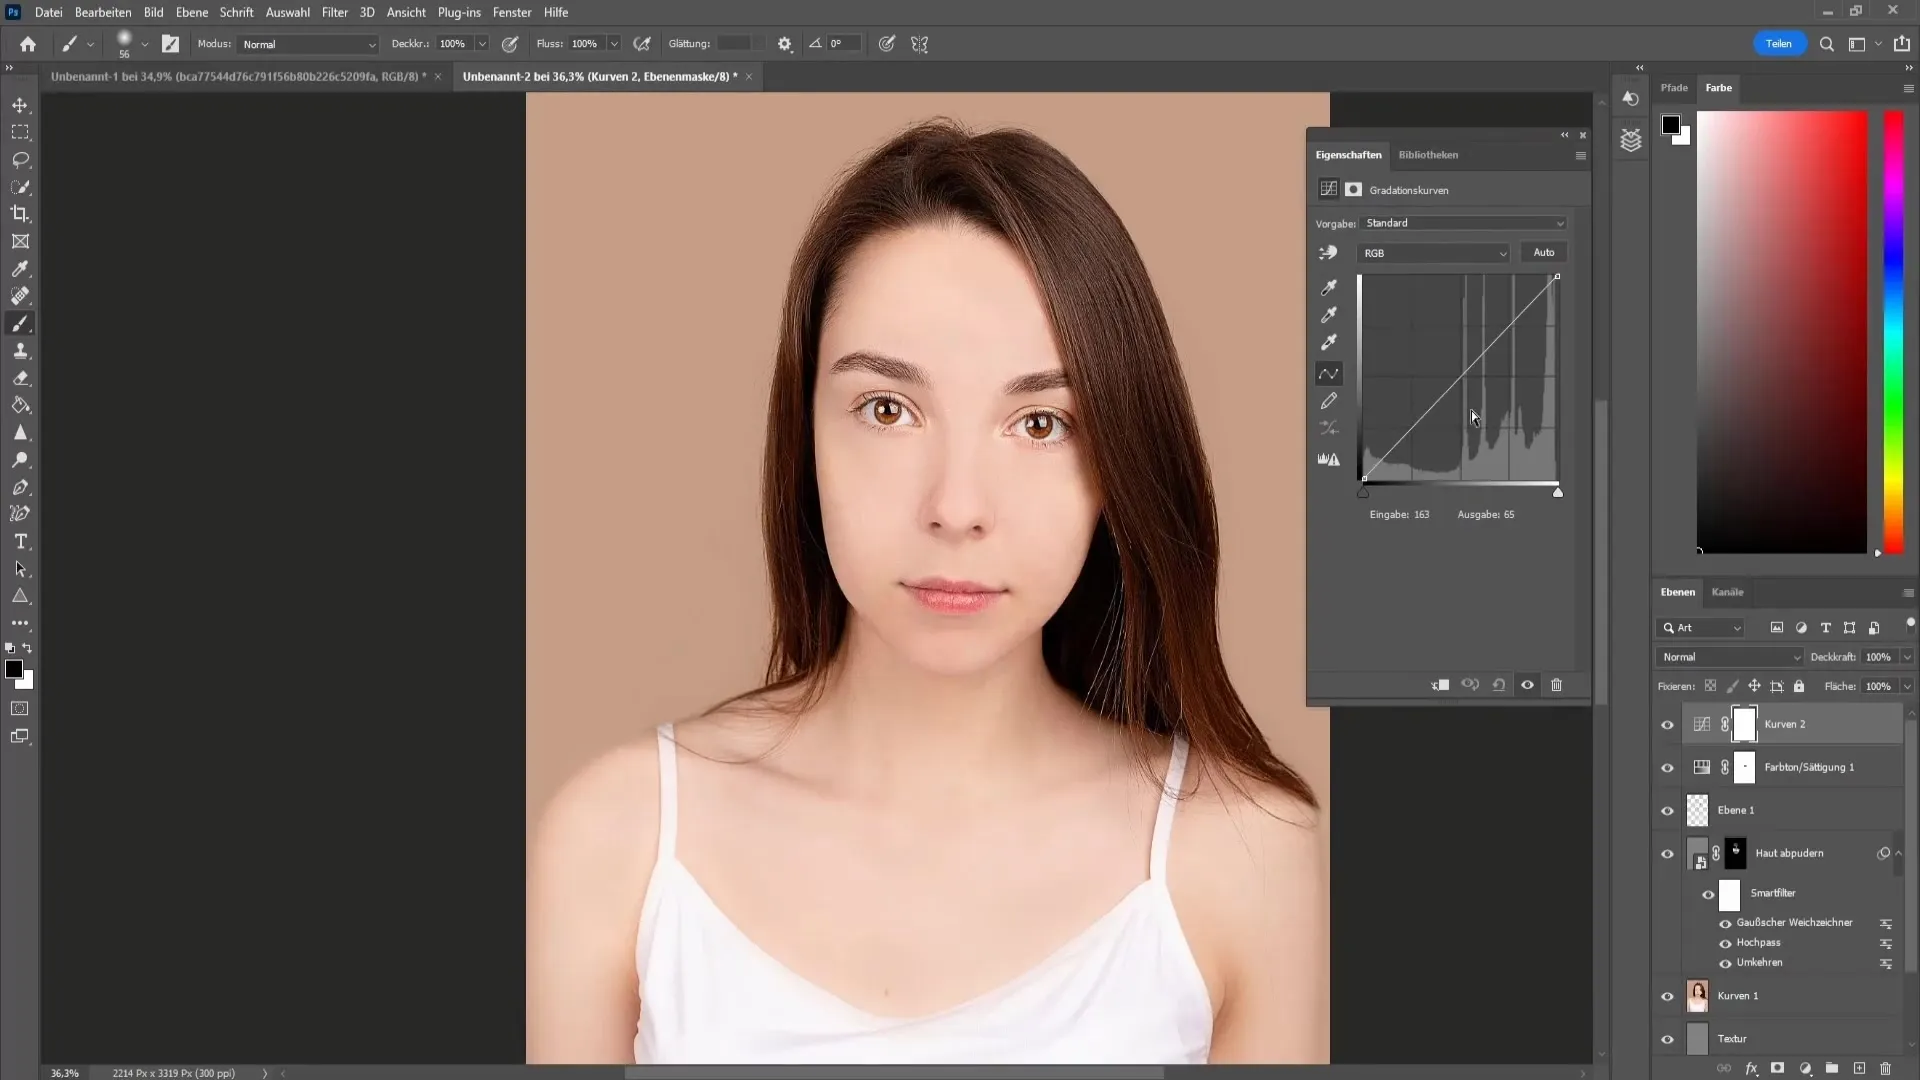This screenshot has height=1080, width=1920.
Task: Select the Eyedropper tool in left toolbar
Action: coord(20,269)
